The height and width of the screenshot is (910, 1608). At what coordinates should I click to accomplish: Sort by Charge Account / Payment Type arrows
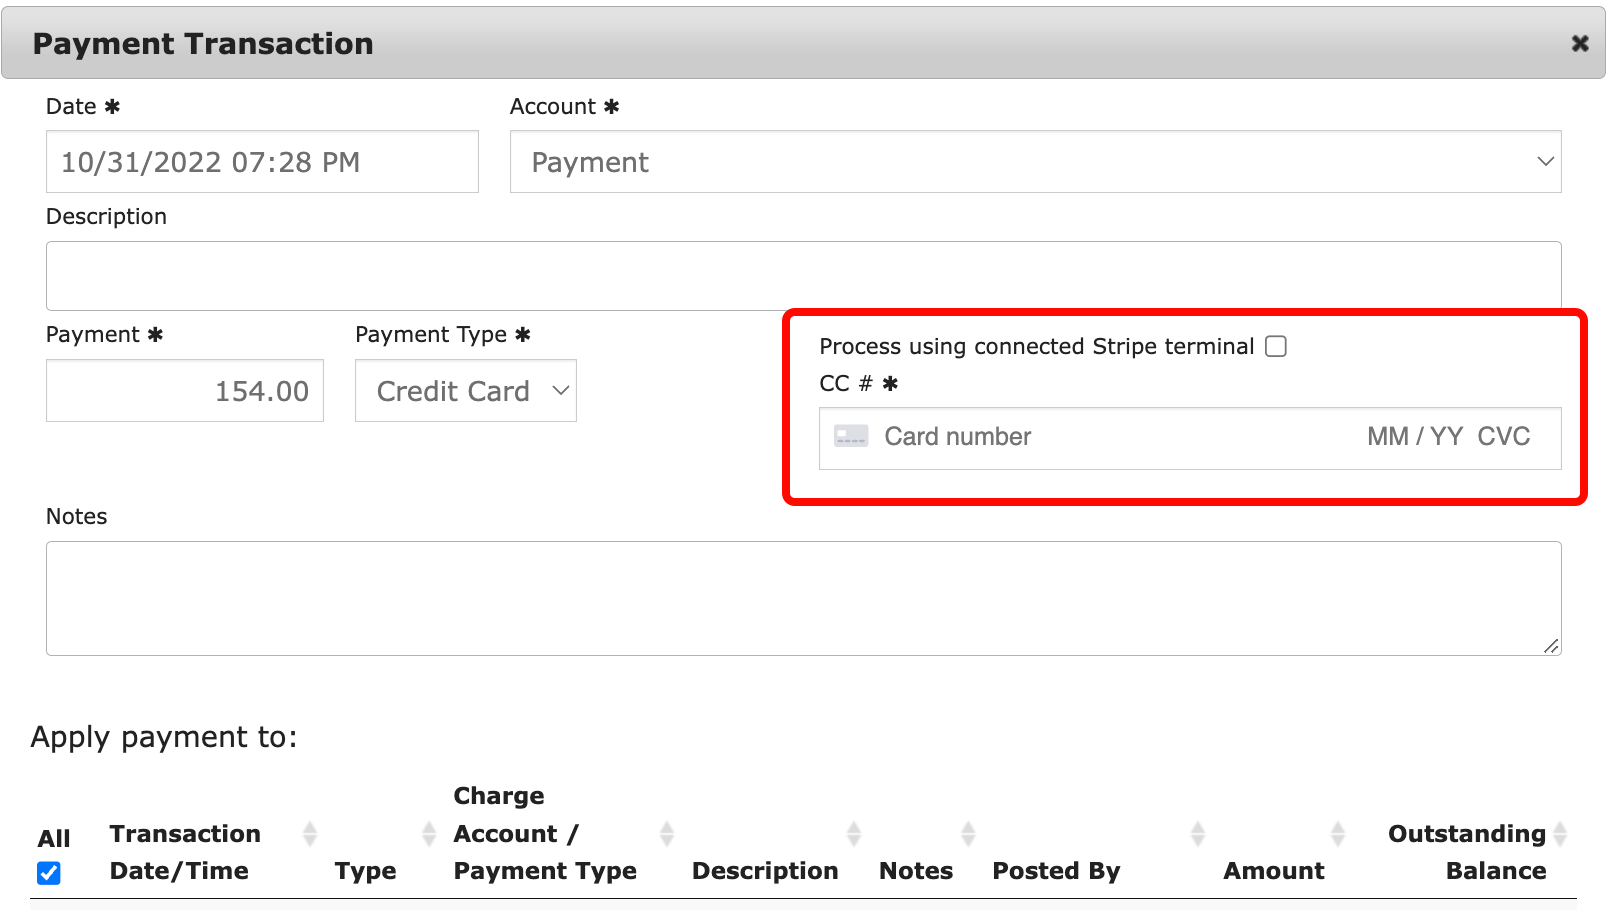click(x=667, y=834)
